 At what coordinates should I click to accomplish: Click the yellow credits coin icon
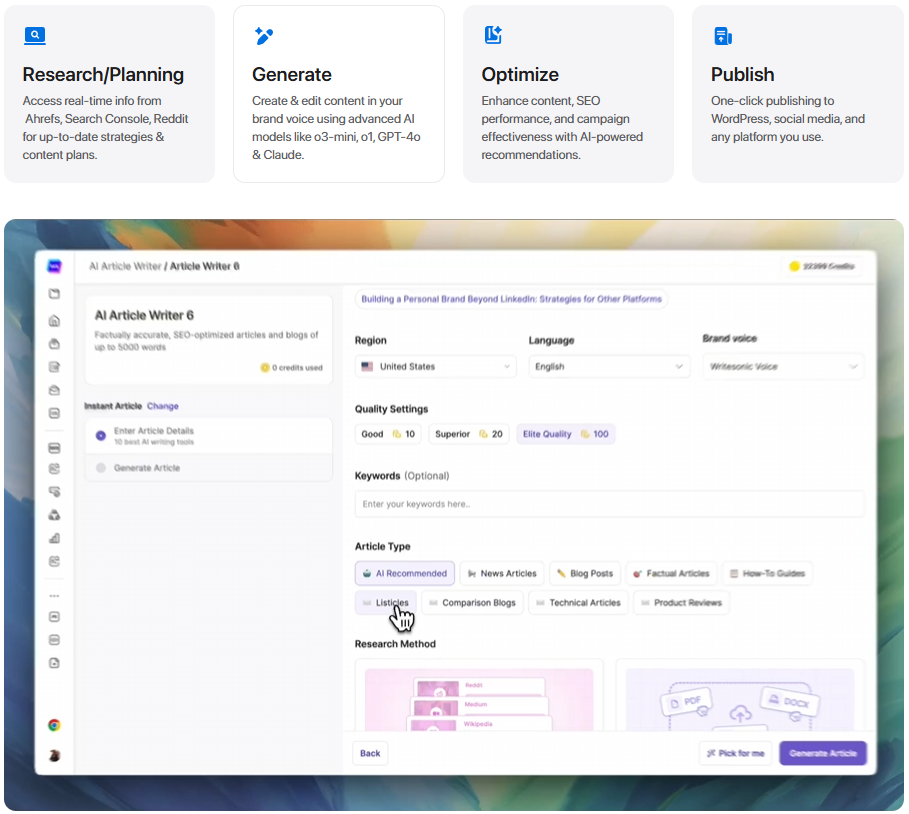(x=794, y=266)
